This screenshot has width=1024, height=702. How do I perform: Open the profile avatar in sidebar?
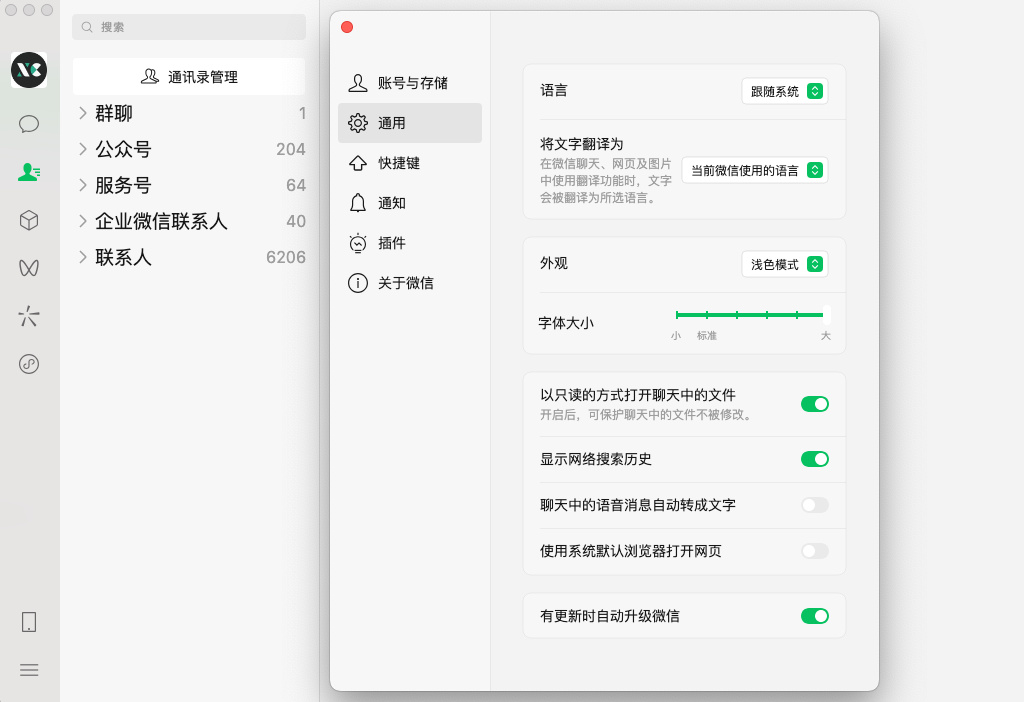point(29,70)
